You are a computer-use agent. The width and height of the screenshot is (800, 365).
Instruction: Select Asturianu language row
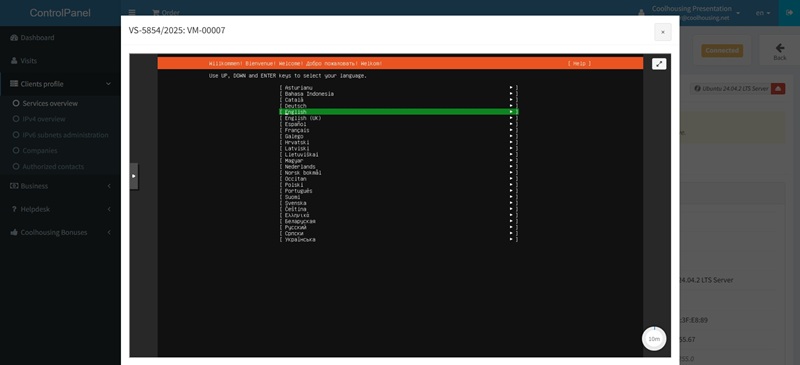pos(398,88)
